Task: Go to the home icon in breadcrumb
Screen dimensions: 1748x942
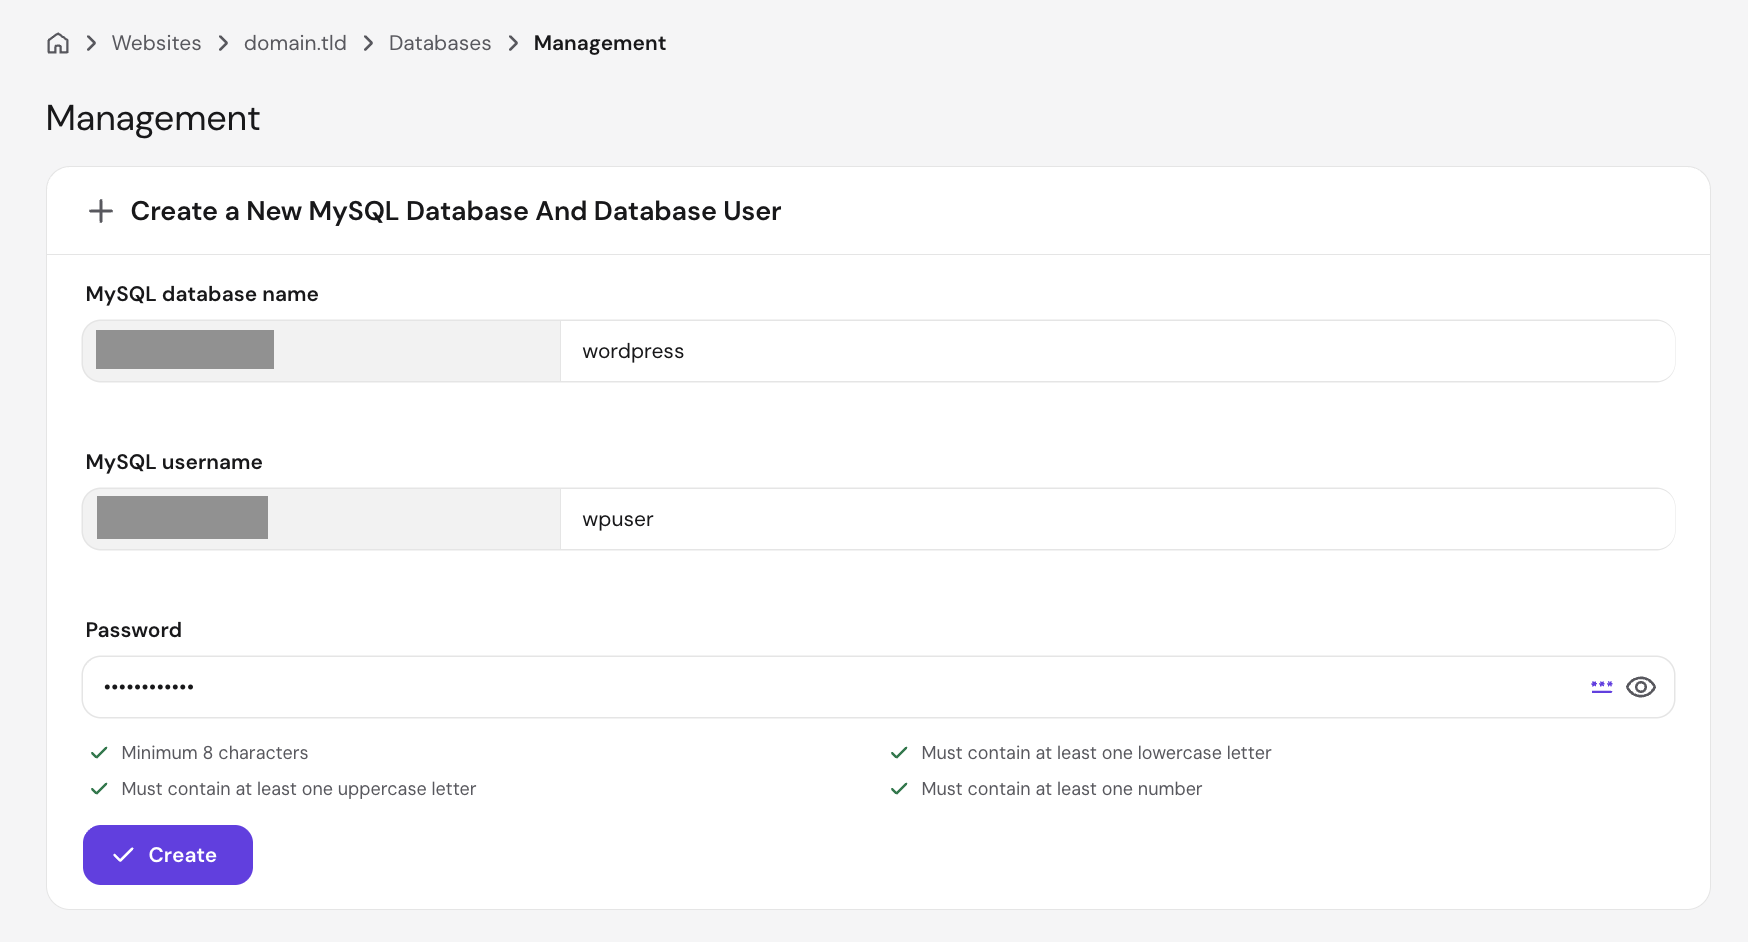Action: coord(58,43)
